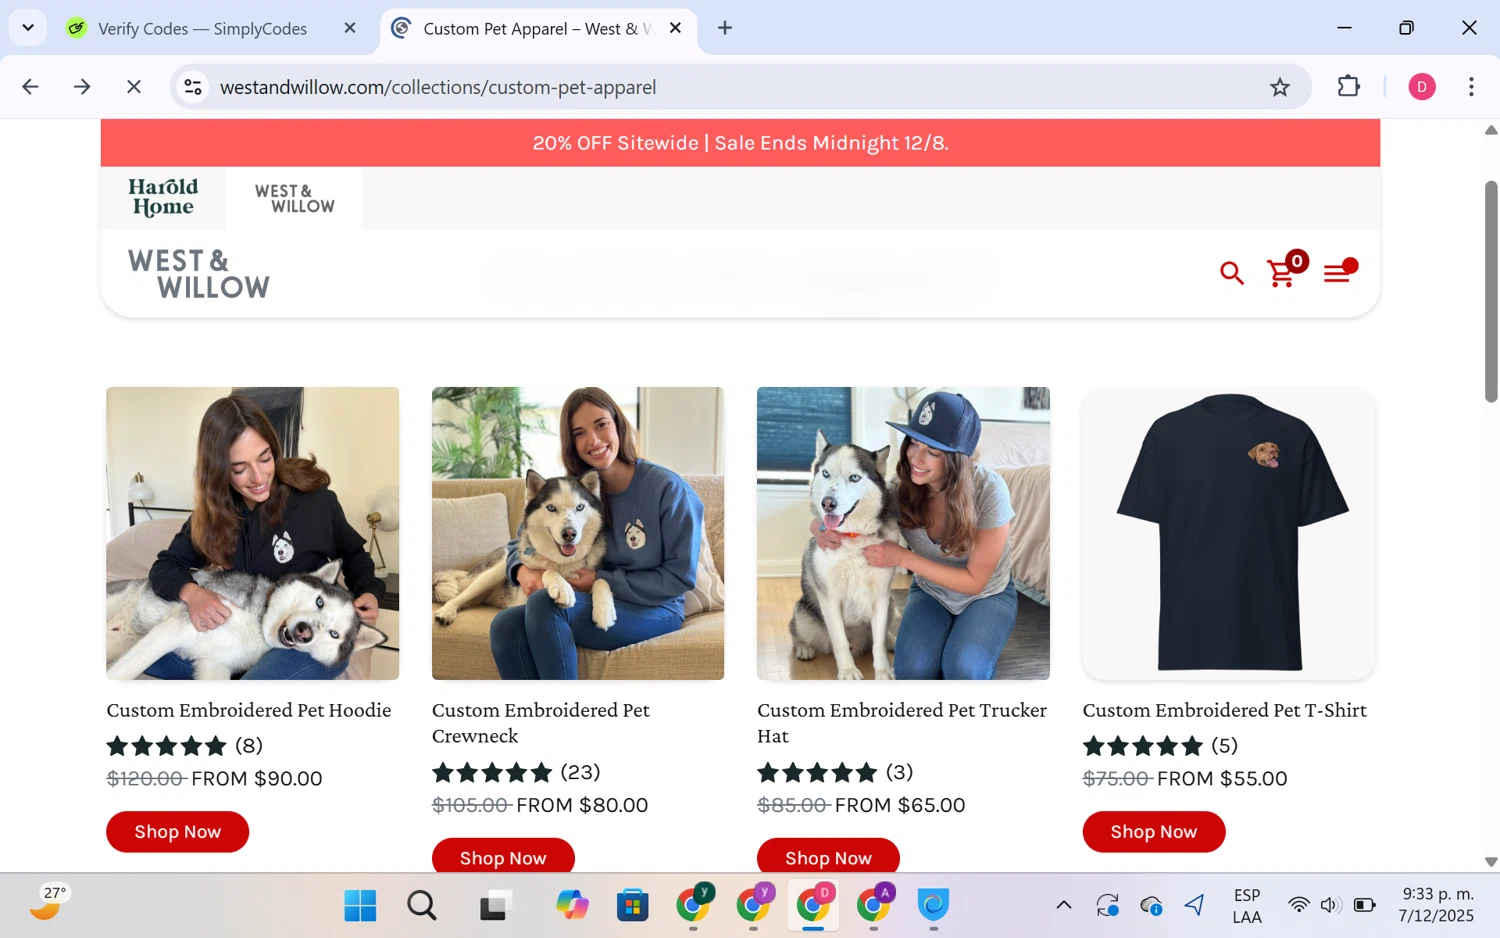Open Microsoft Store from the taskbar
The height and width of the screenshot is (938, 1500).
(x=632, y=906)
